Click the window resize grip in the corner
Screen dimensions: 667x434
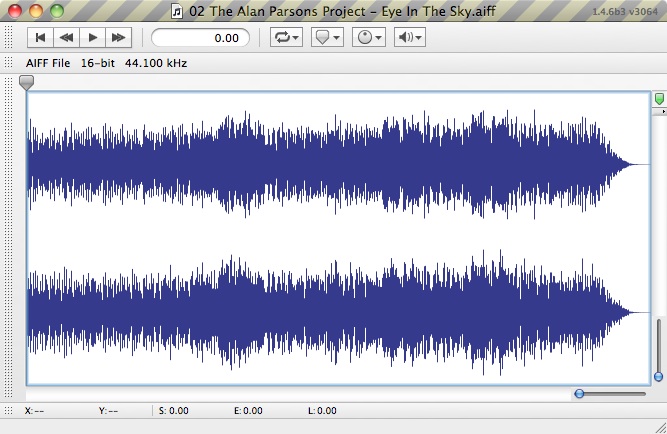coord(660,427)
